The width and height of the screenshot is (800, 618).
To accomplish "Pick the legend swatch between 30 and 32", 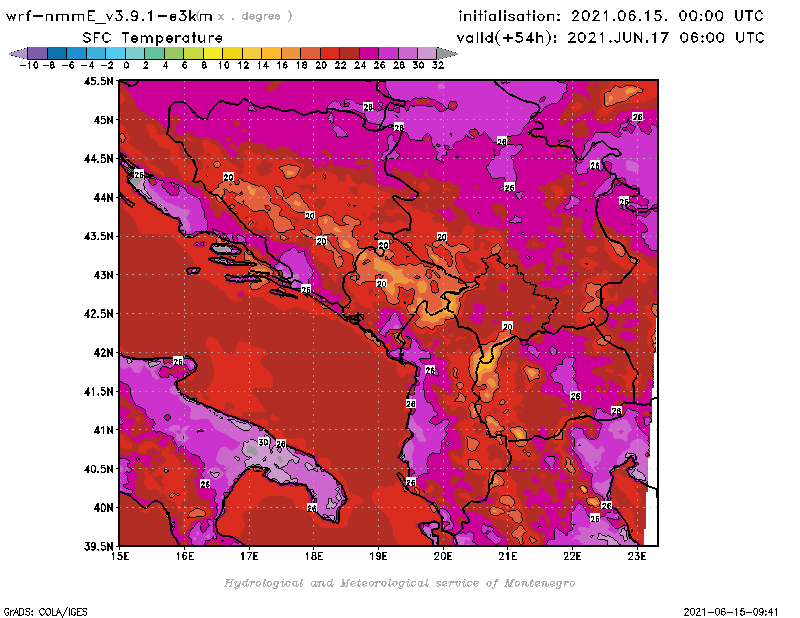I will click(427, 53).
